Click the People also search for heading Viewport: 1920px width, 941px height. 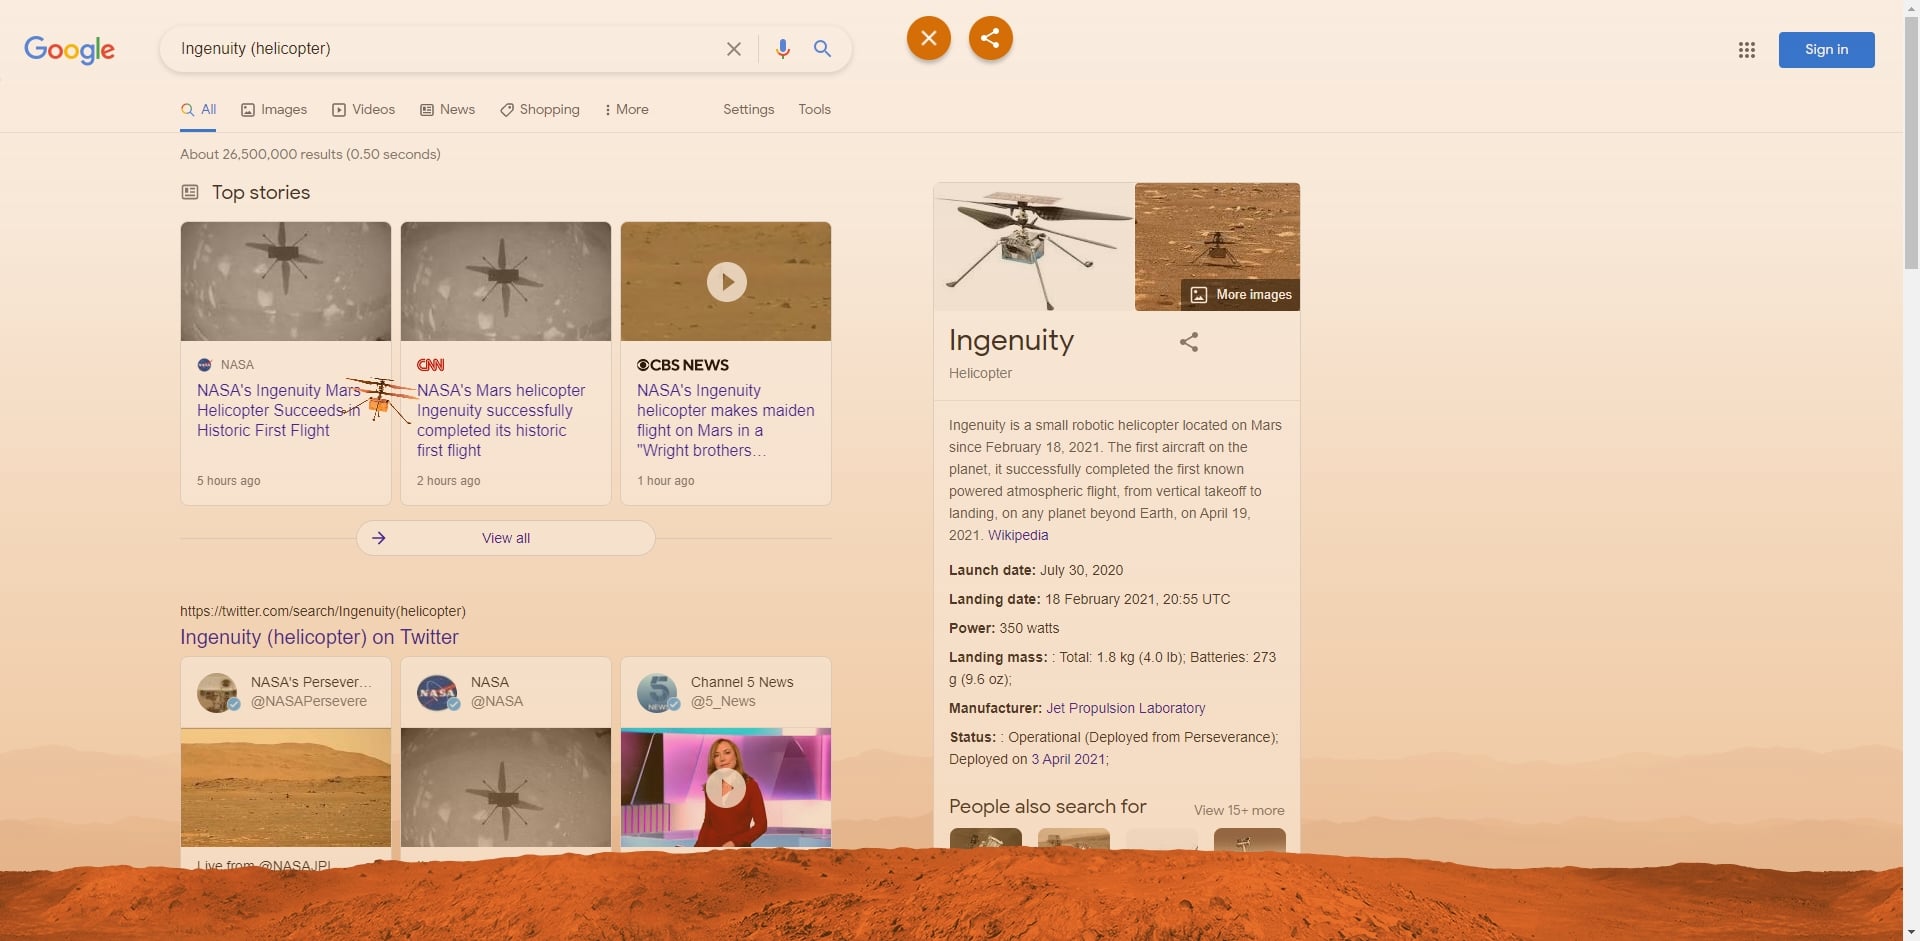(x=1048, y=807)
